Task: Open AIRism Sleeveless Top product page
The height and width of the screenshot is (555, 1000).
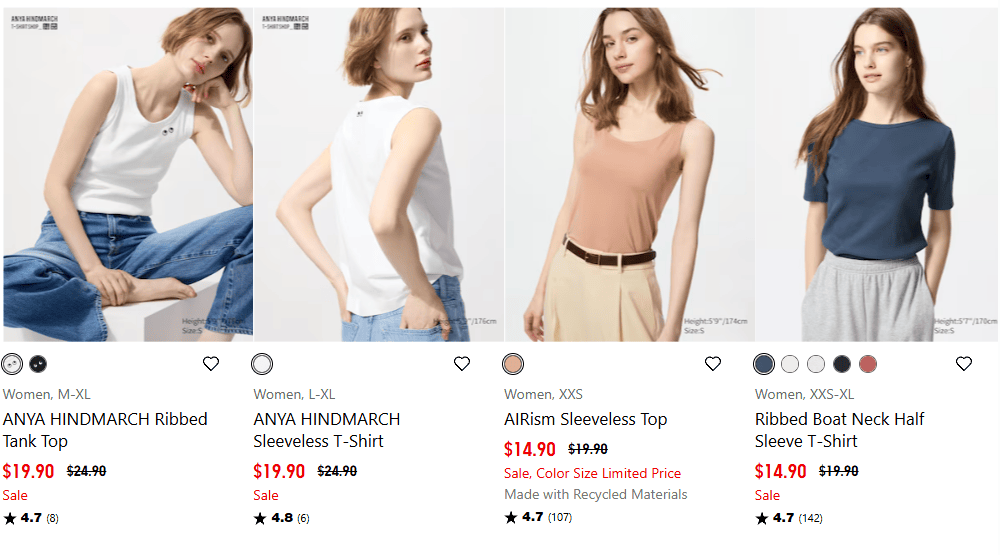Action: [x=586, y=419]
